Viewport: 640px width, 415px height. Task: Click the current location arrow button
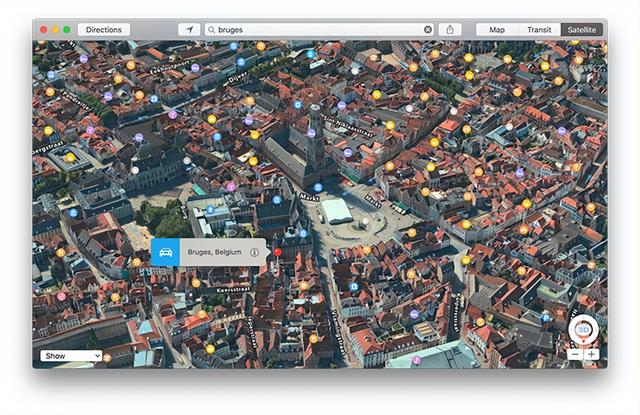point(189,30)
